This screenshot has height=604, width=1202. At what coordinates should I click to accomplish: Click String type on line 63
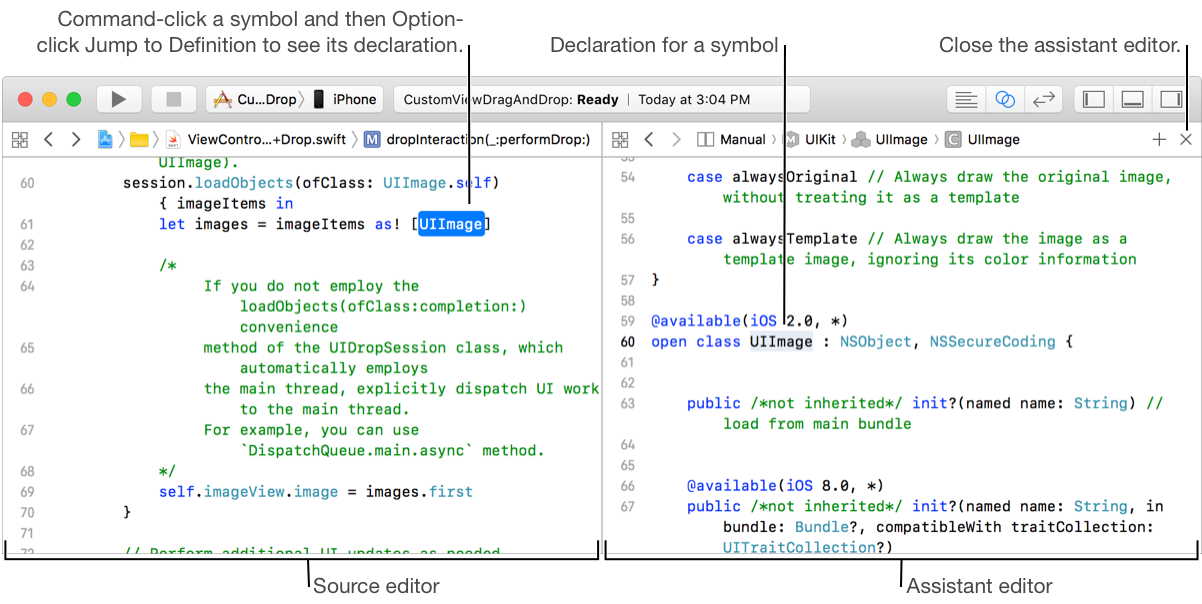pos(1100,403)
